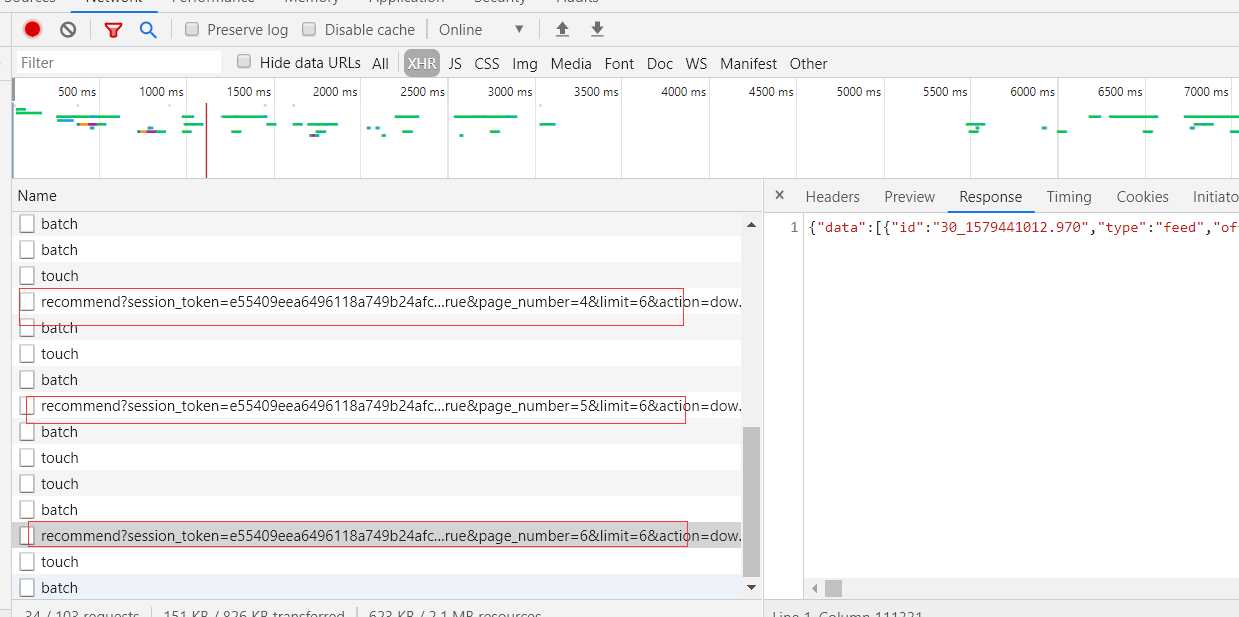Switch to the Timing tab
The height and width of the screenshot is (617, 1239).
tap(1069, 197)
